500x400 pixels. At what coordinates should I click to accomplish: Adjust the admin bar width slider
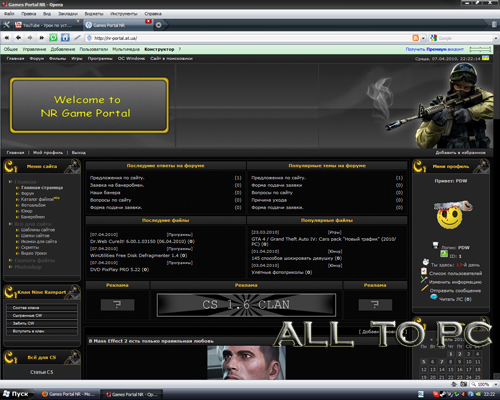(x=480, y=49)
